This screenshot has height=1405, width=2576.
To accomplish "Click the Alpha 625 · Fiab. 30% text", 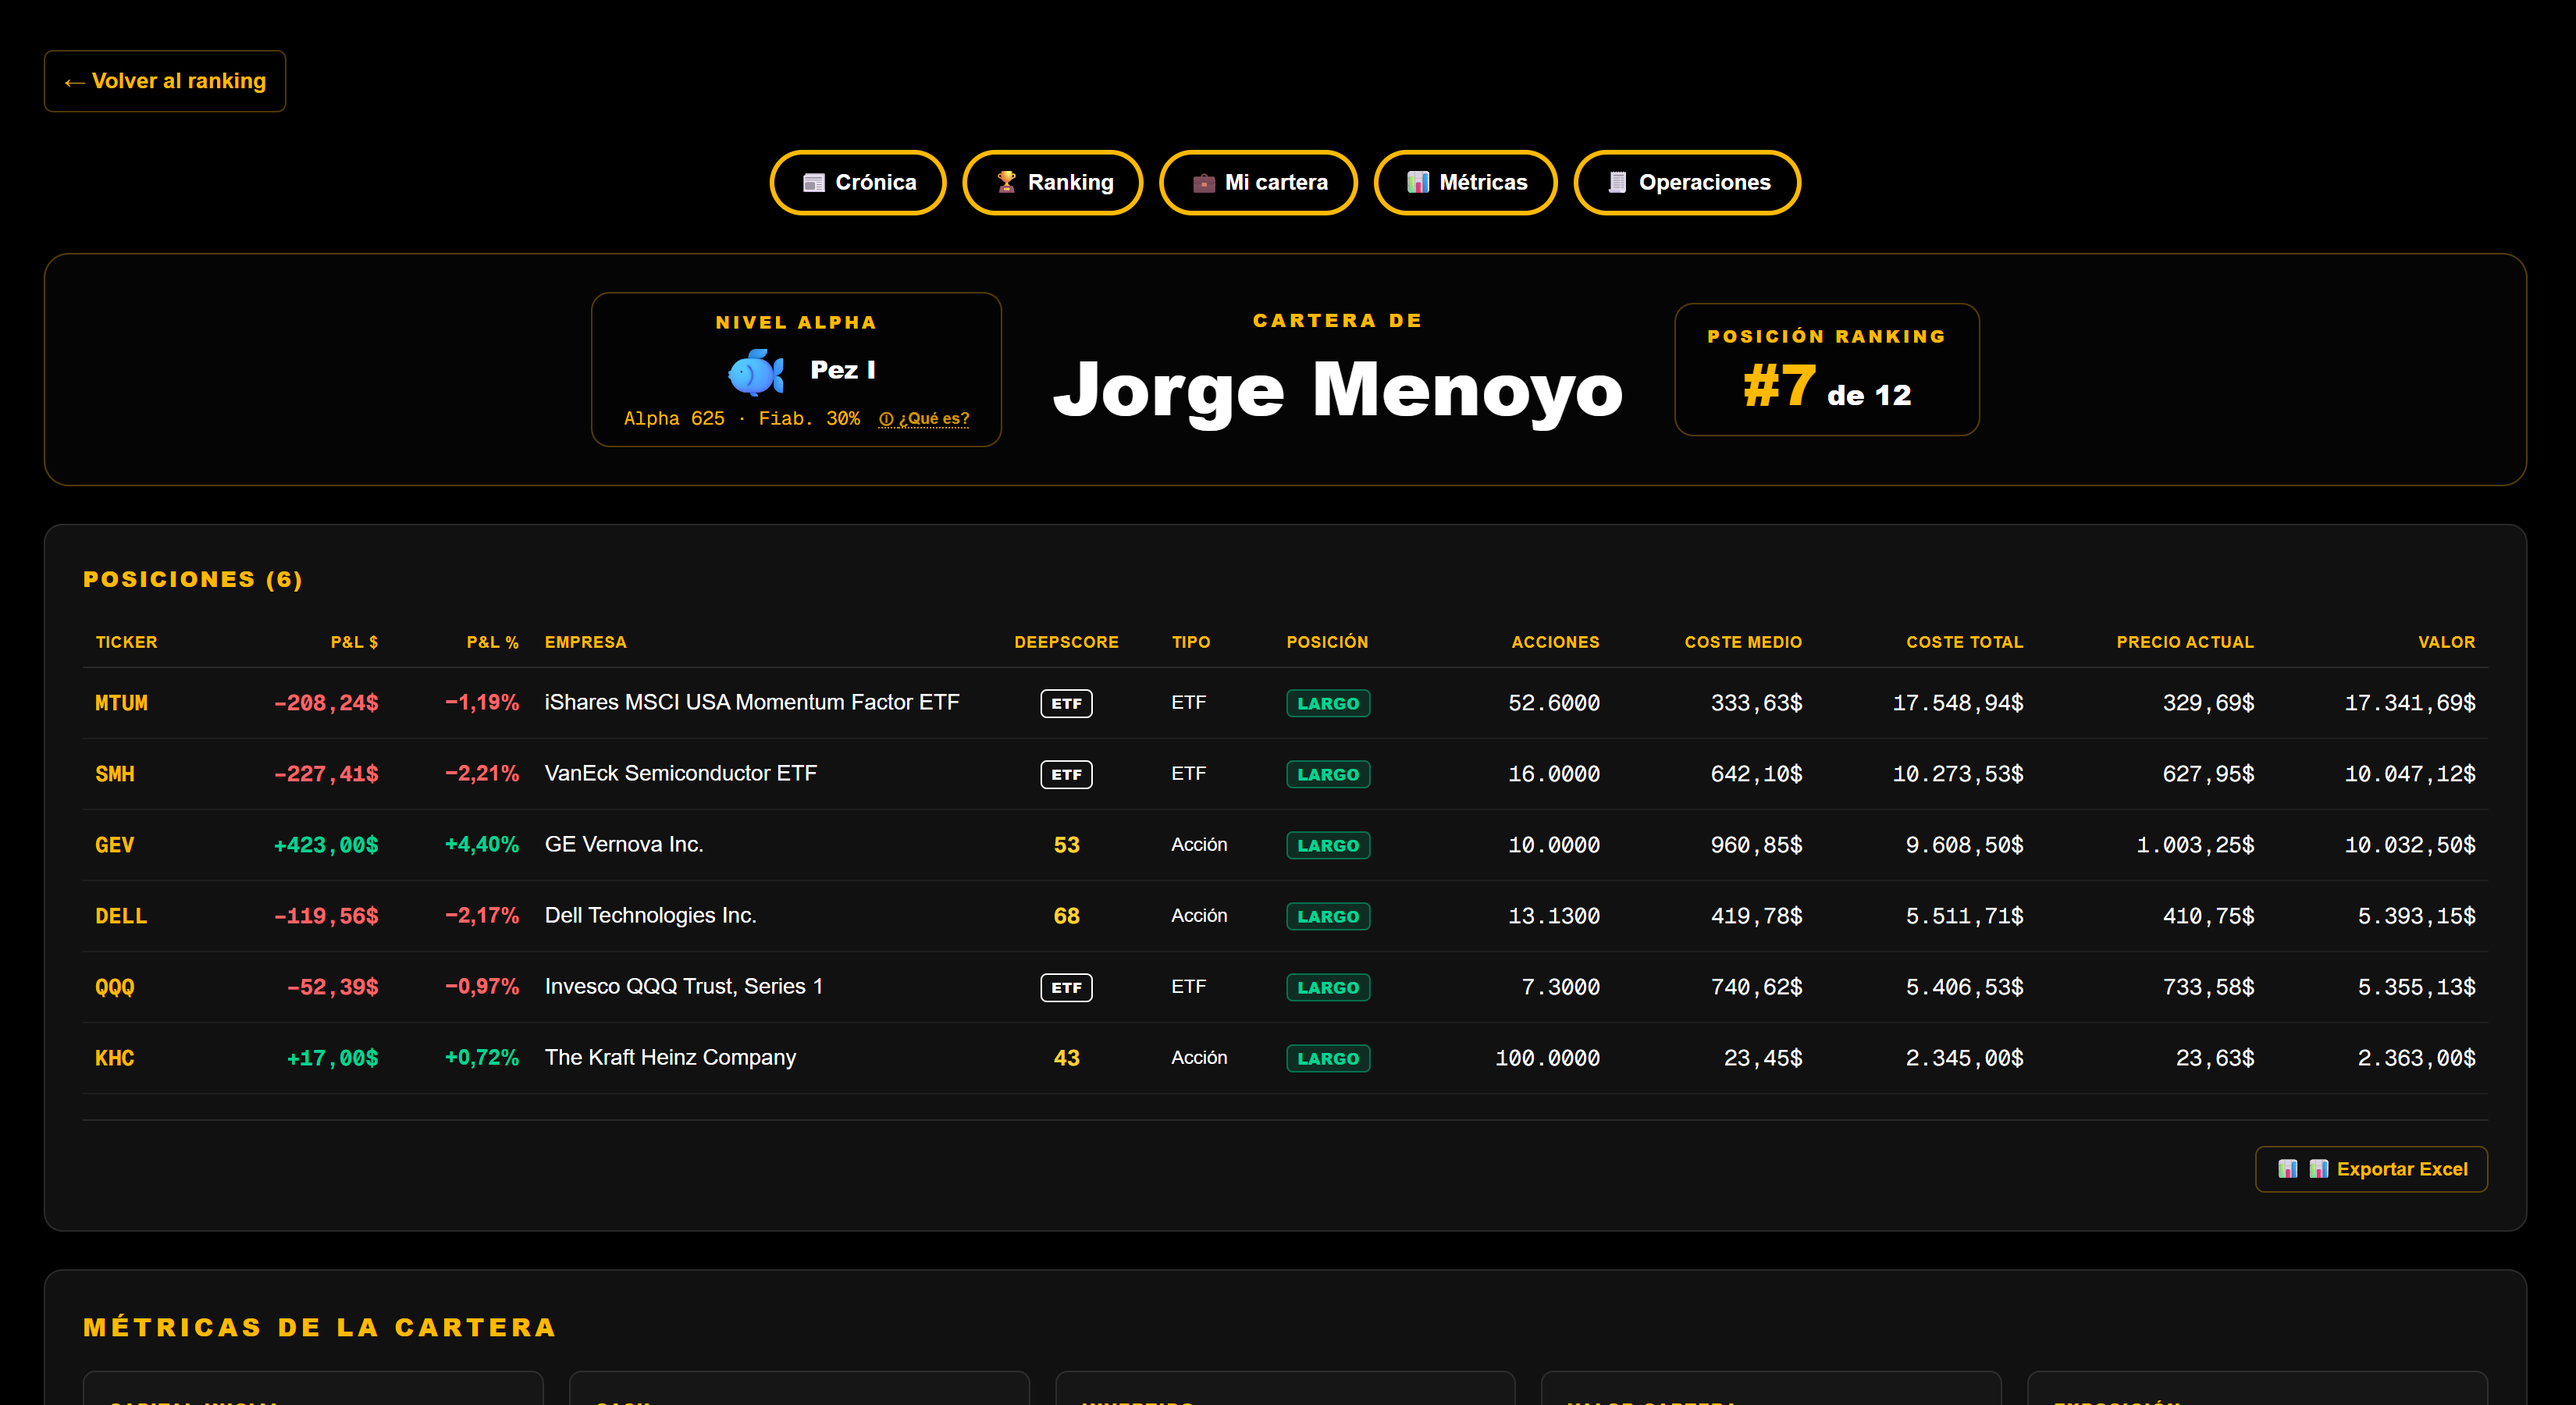I will pos(741,419).
